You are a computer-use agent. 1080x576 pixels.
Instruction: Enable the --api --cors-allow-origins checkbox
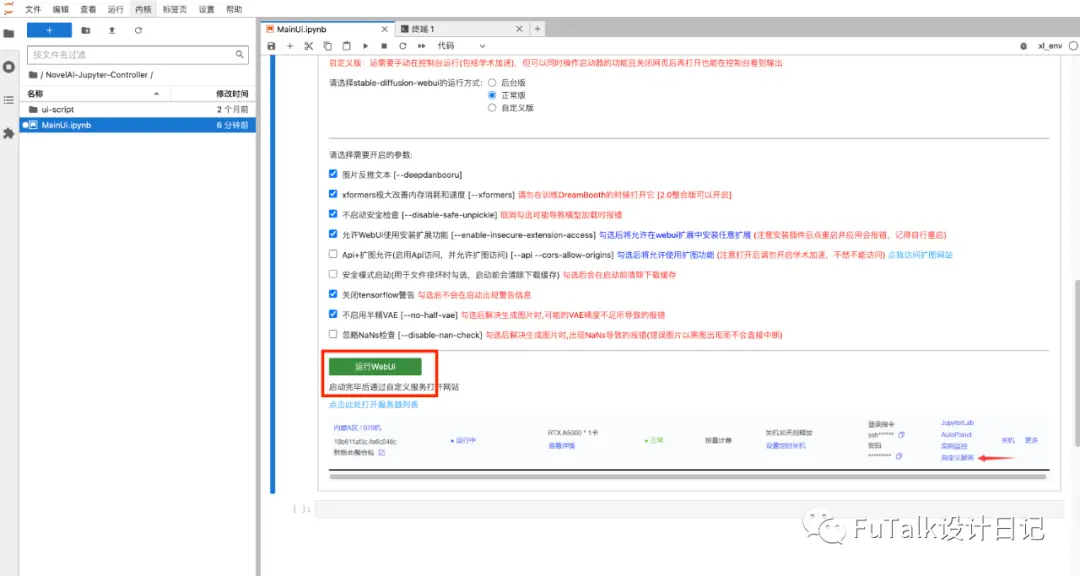pos(333,254)
